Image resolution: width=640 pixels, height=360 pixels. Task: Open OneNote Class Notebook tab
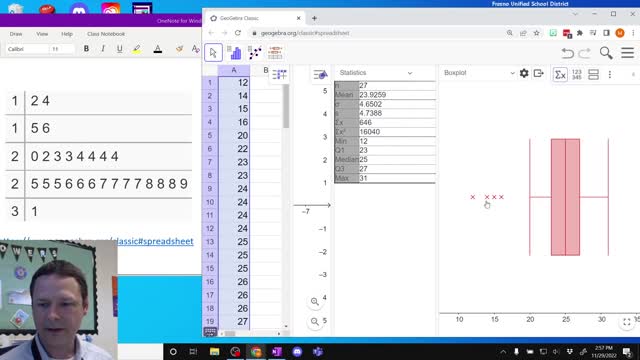(106, 34)
